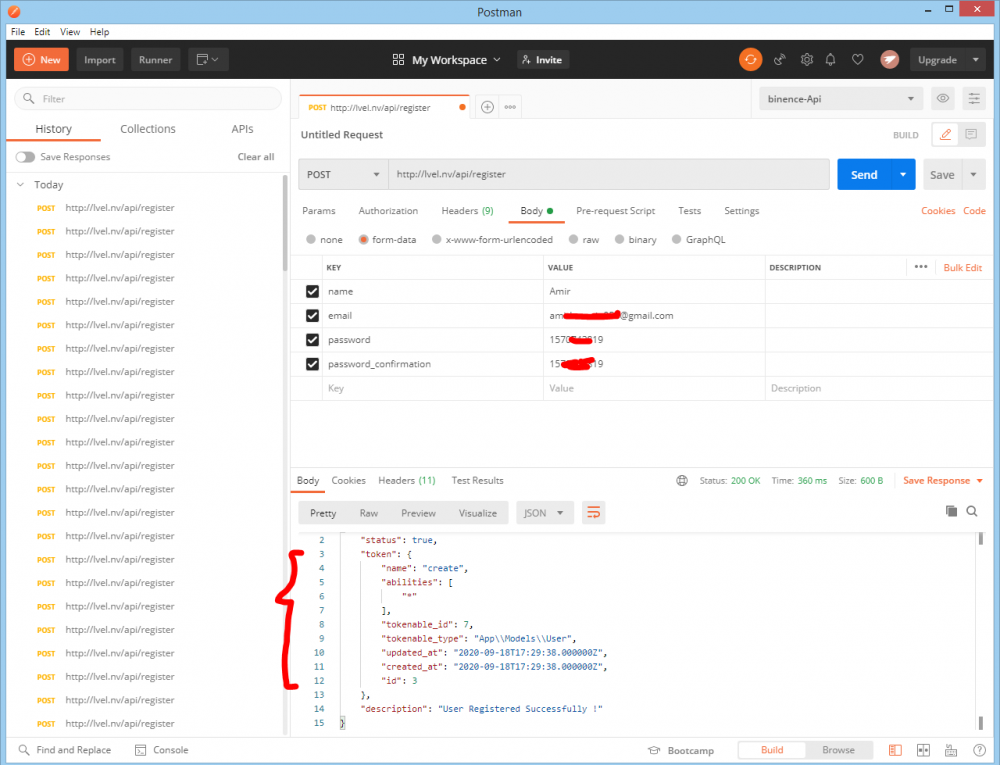The width and height of the screenshot is (1000, 765).
Task: Click the orange sync status icon
Action: click(x=750, y=60)
